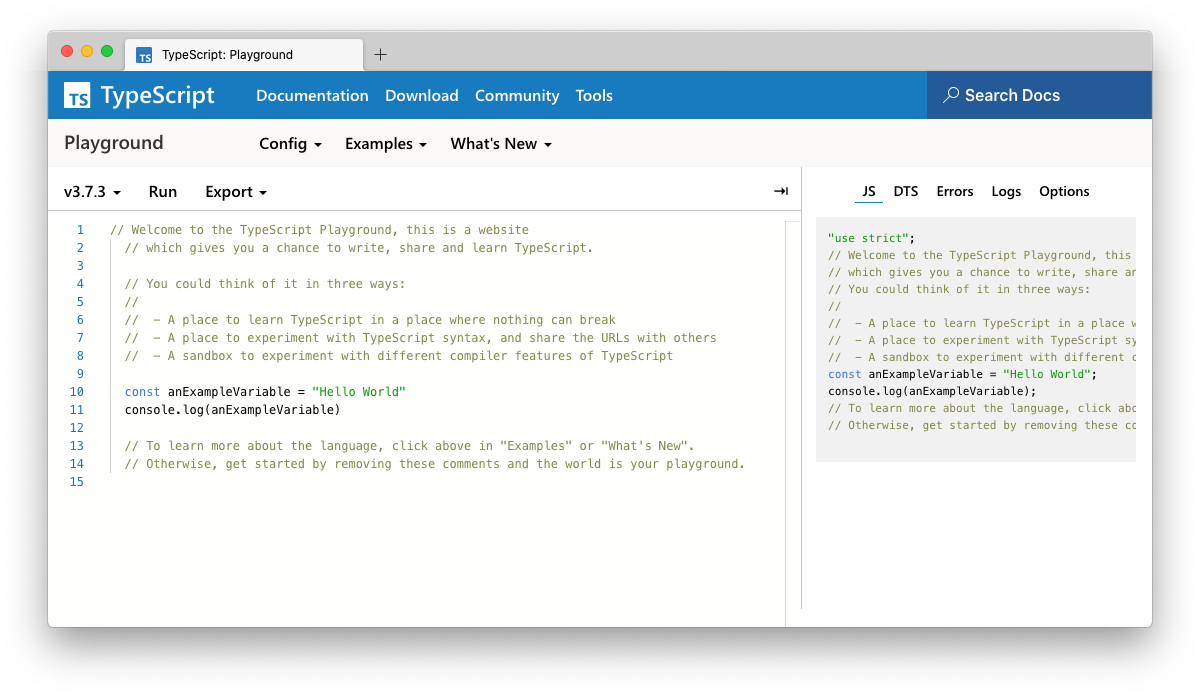Open a new browser tab with the plus icon
The image size is (1200, 694).
pyautogui.click(x=380, y=55)
